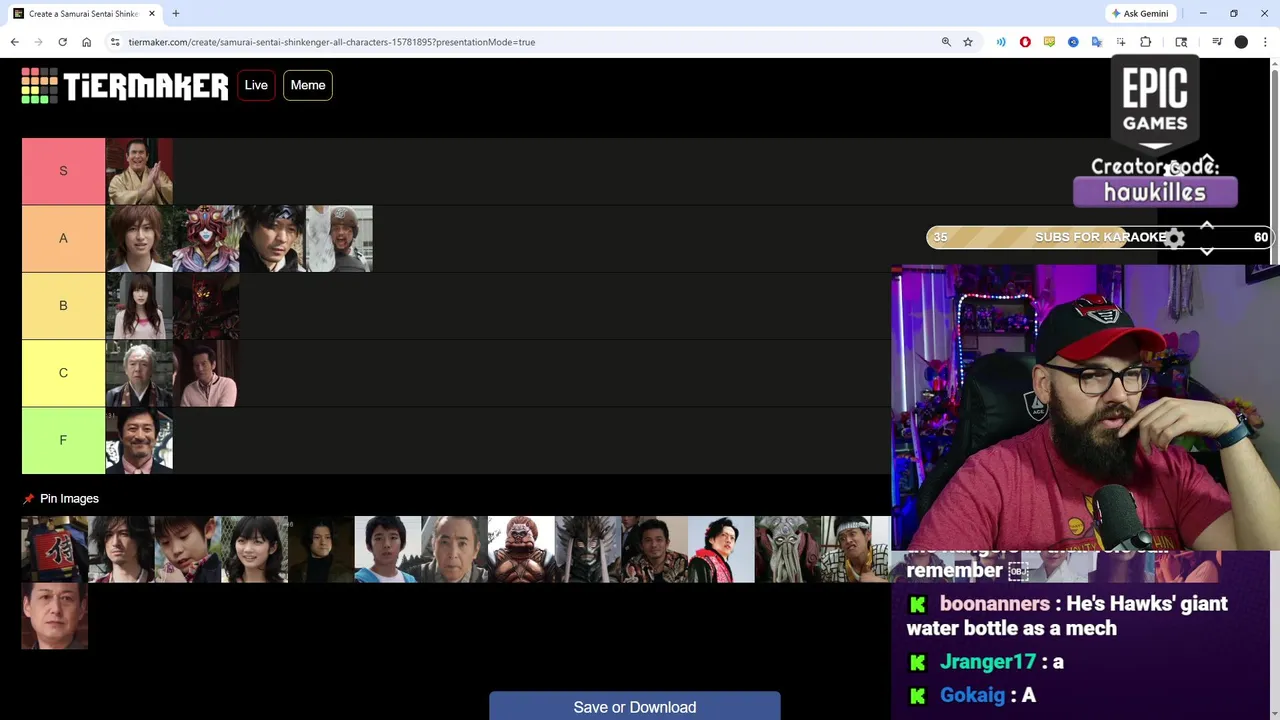Pick the brown muscular monster image in pool
The width and height of the screenshot is (1280, 720).
(521, 549)
